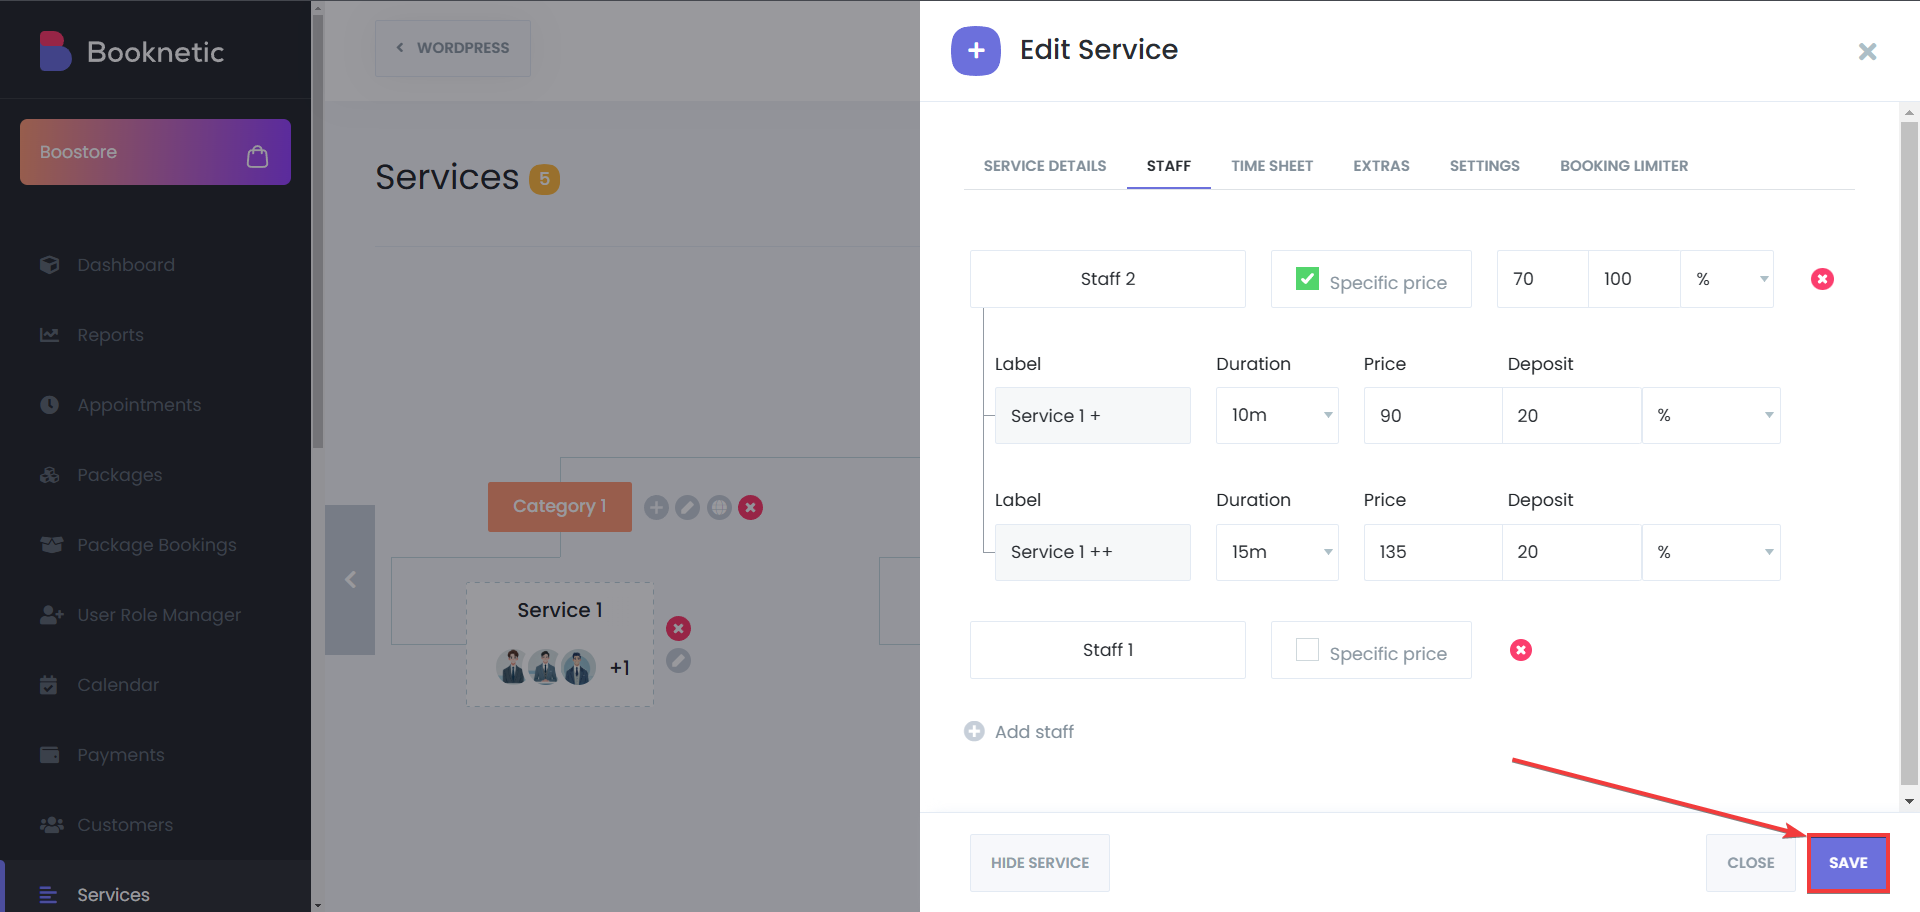Screen dimensions: 1920x912
Task: Remove Staff 1 with red cross icon
Action: [x=1521, y=650]
